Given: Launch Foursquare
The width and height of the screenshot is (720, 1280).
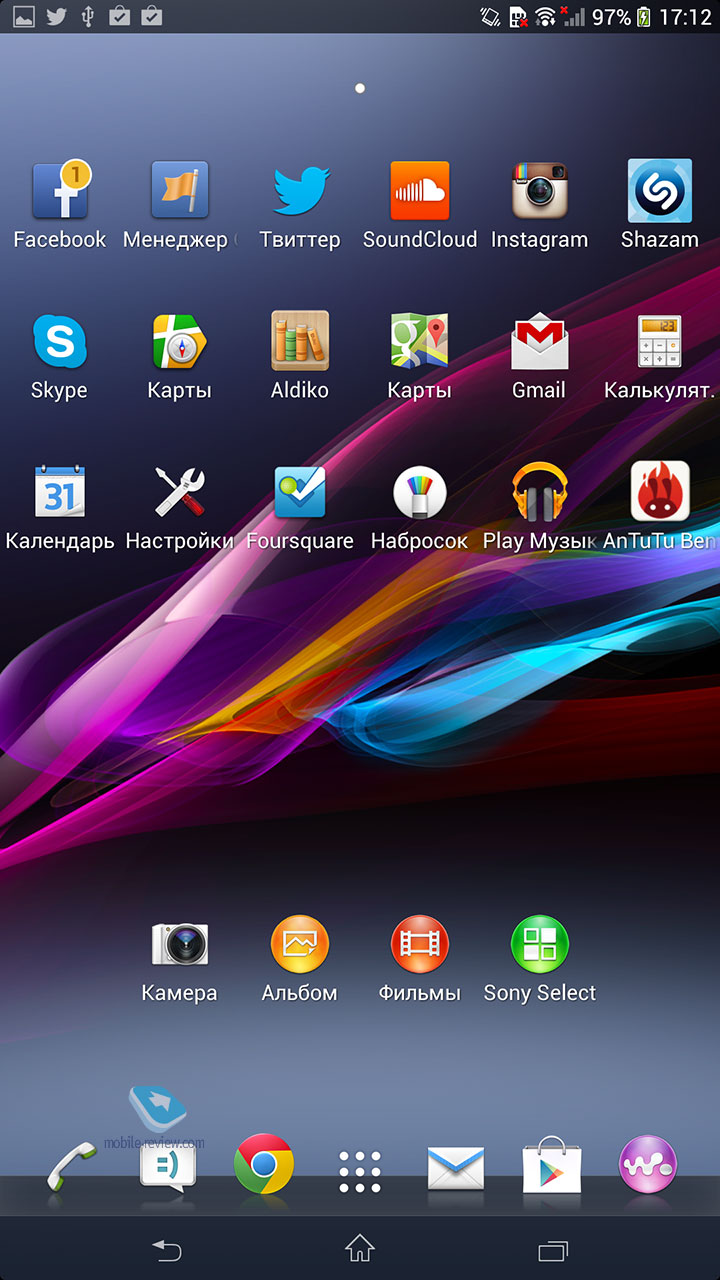Looking at the screenshot, I should [300, 491].
